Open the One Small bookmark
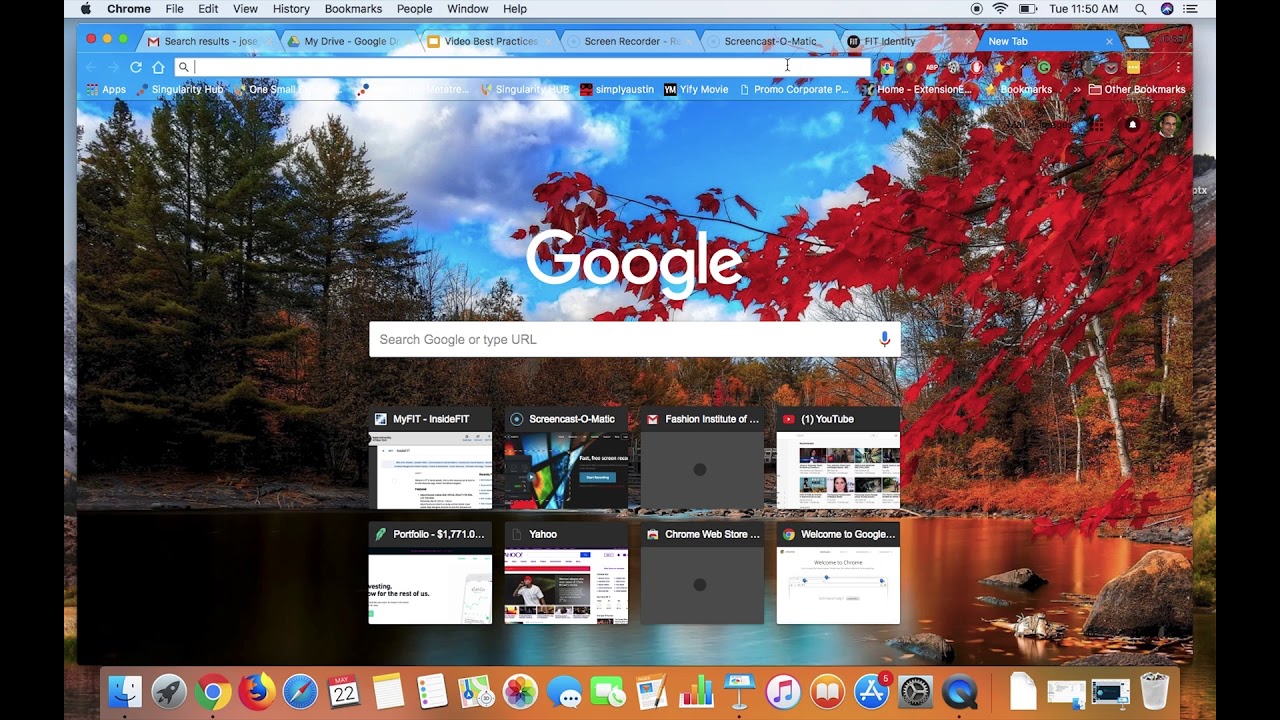The image size is (1280, 720). pos(287,89)
